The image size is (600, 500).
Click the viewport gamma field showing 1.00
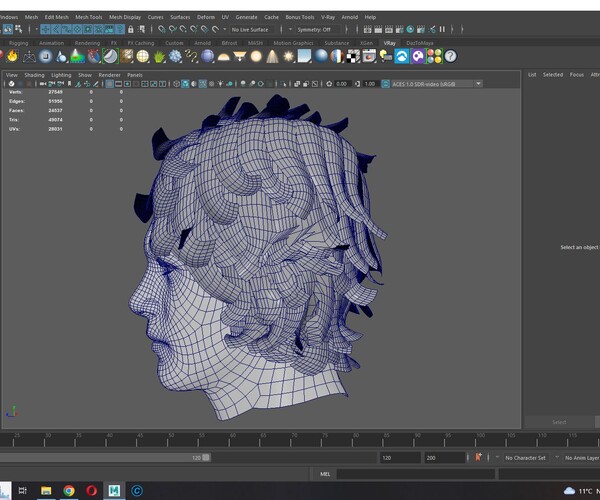coord(370,84)
